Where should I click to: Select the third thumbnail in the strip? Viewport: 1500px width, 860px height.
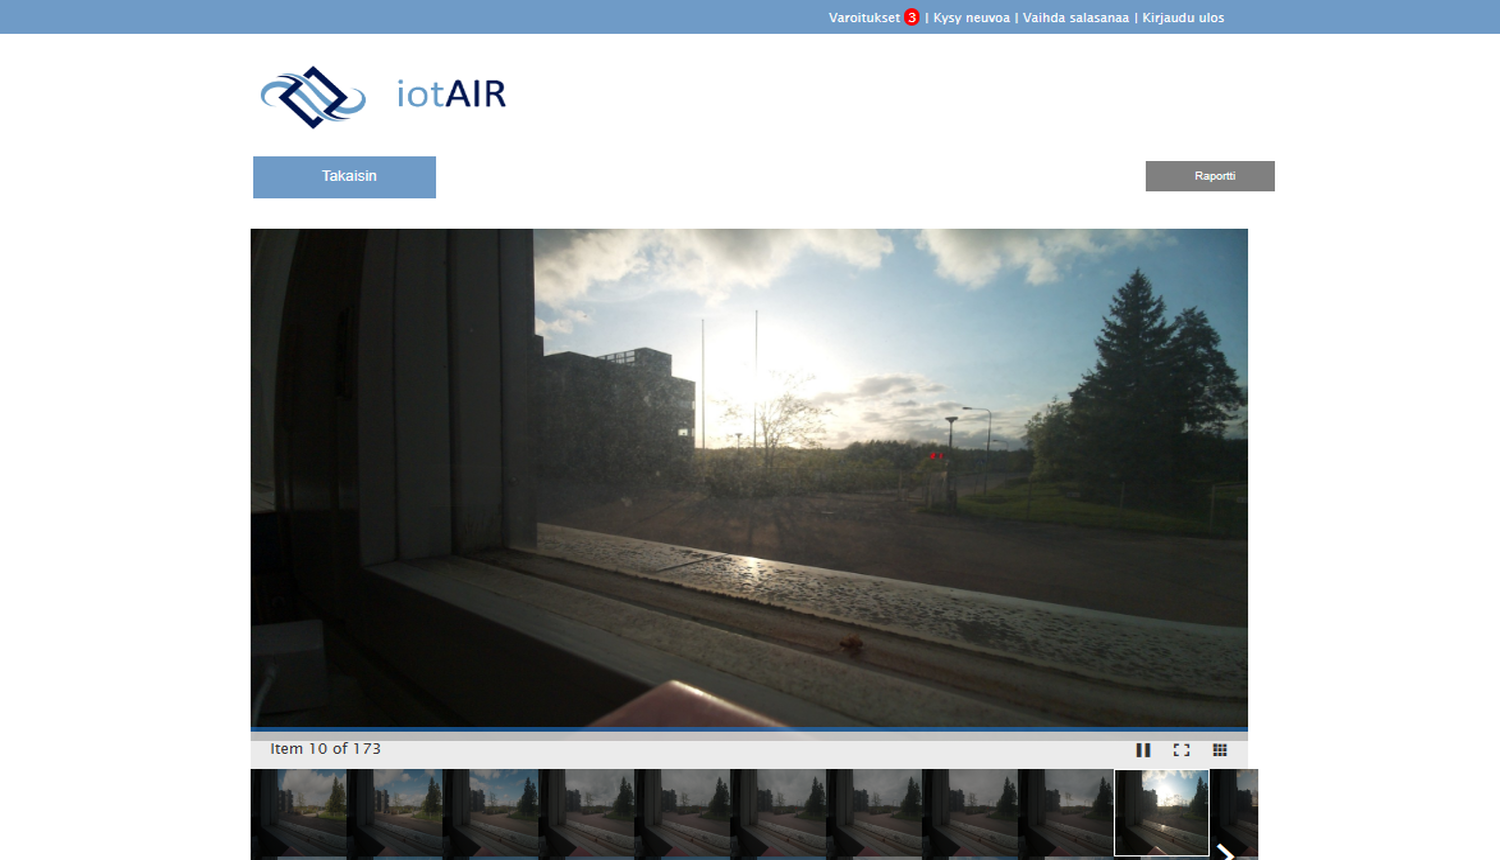point(490,814)
